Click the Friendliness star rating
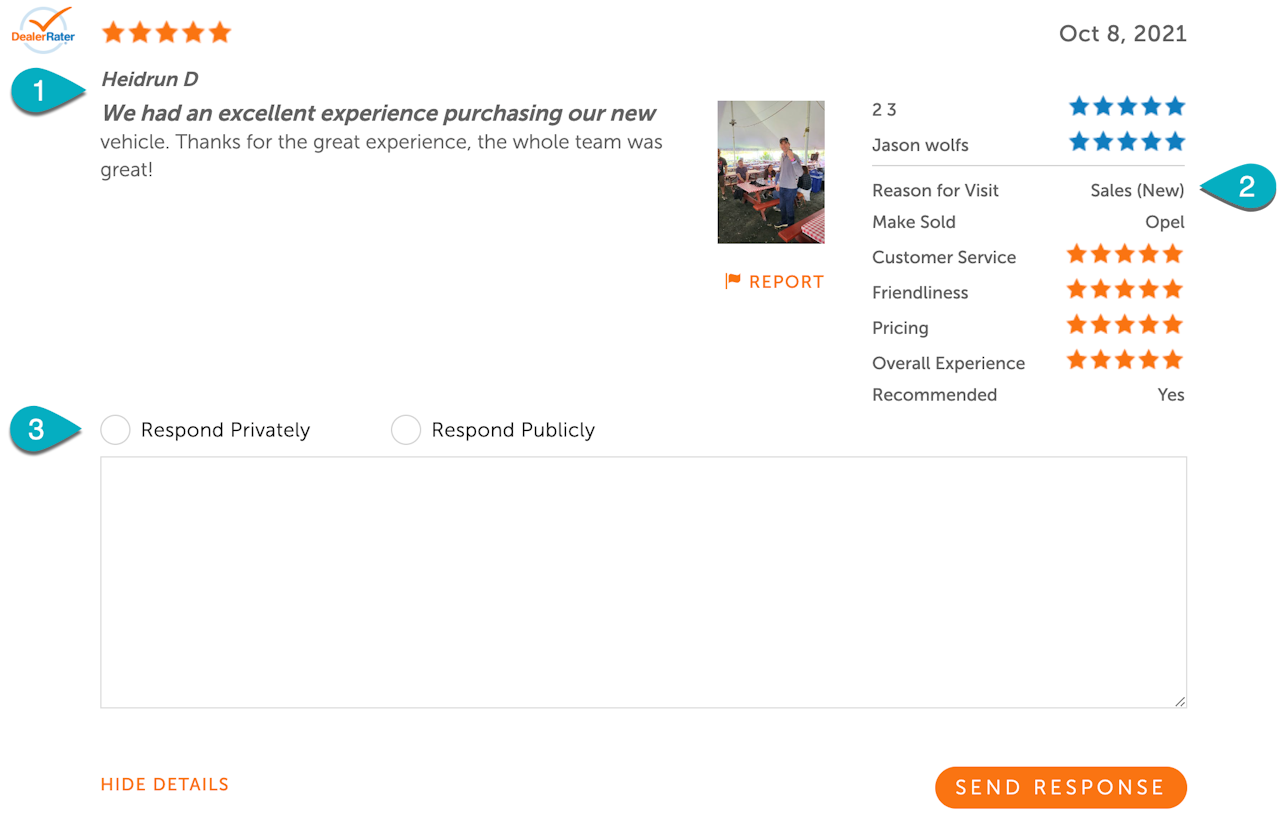This screenshot has width=1280, height=822. (x=1125, y=290)
